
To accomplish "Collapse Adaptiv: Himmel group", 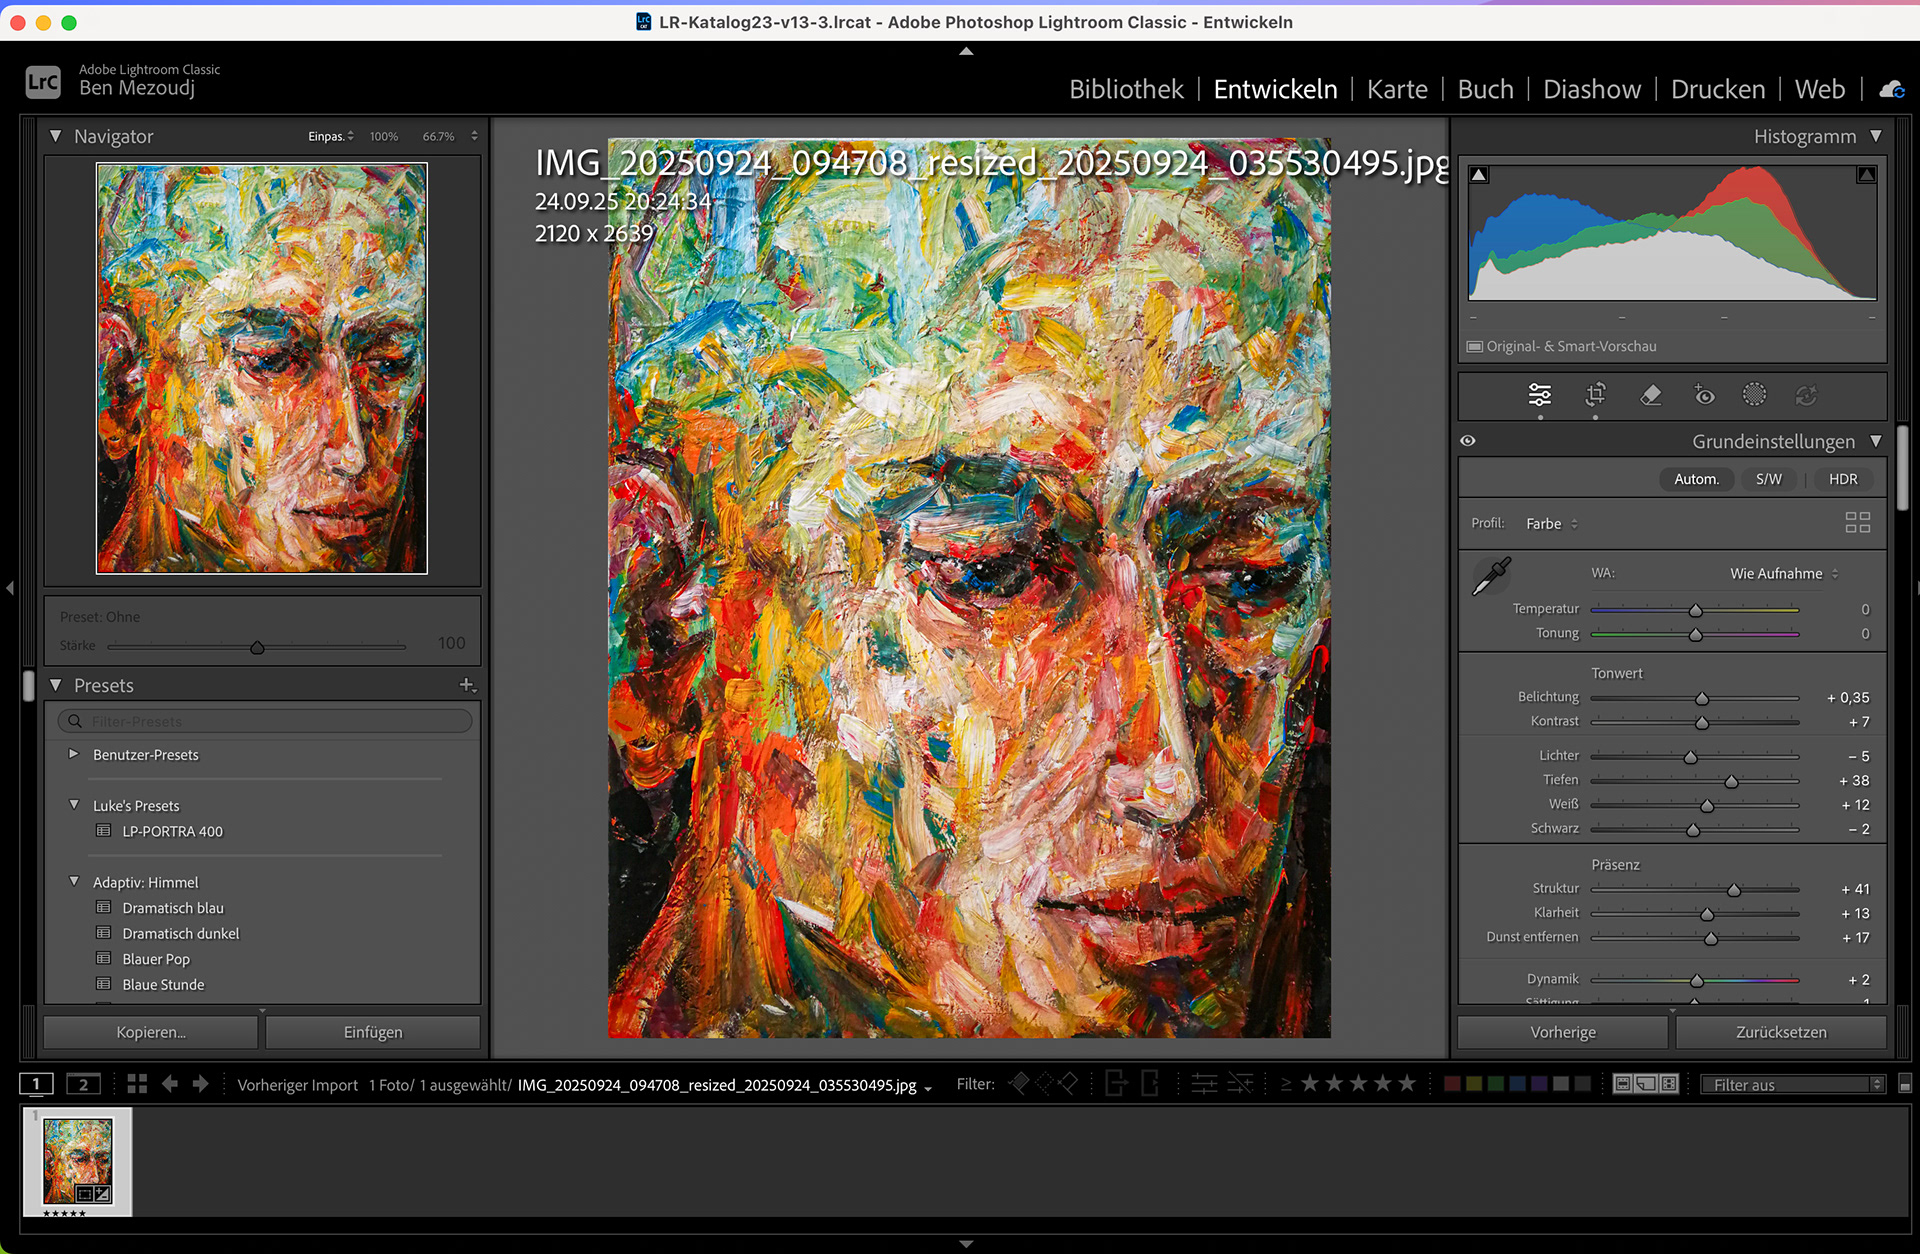I will (x=73, y=882).
